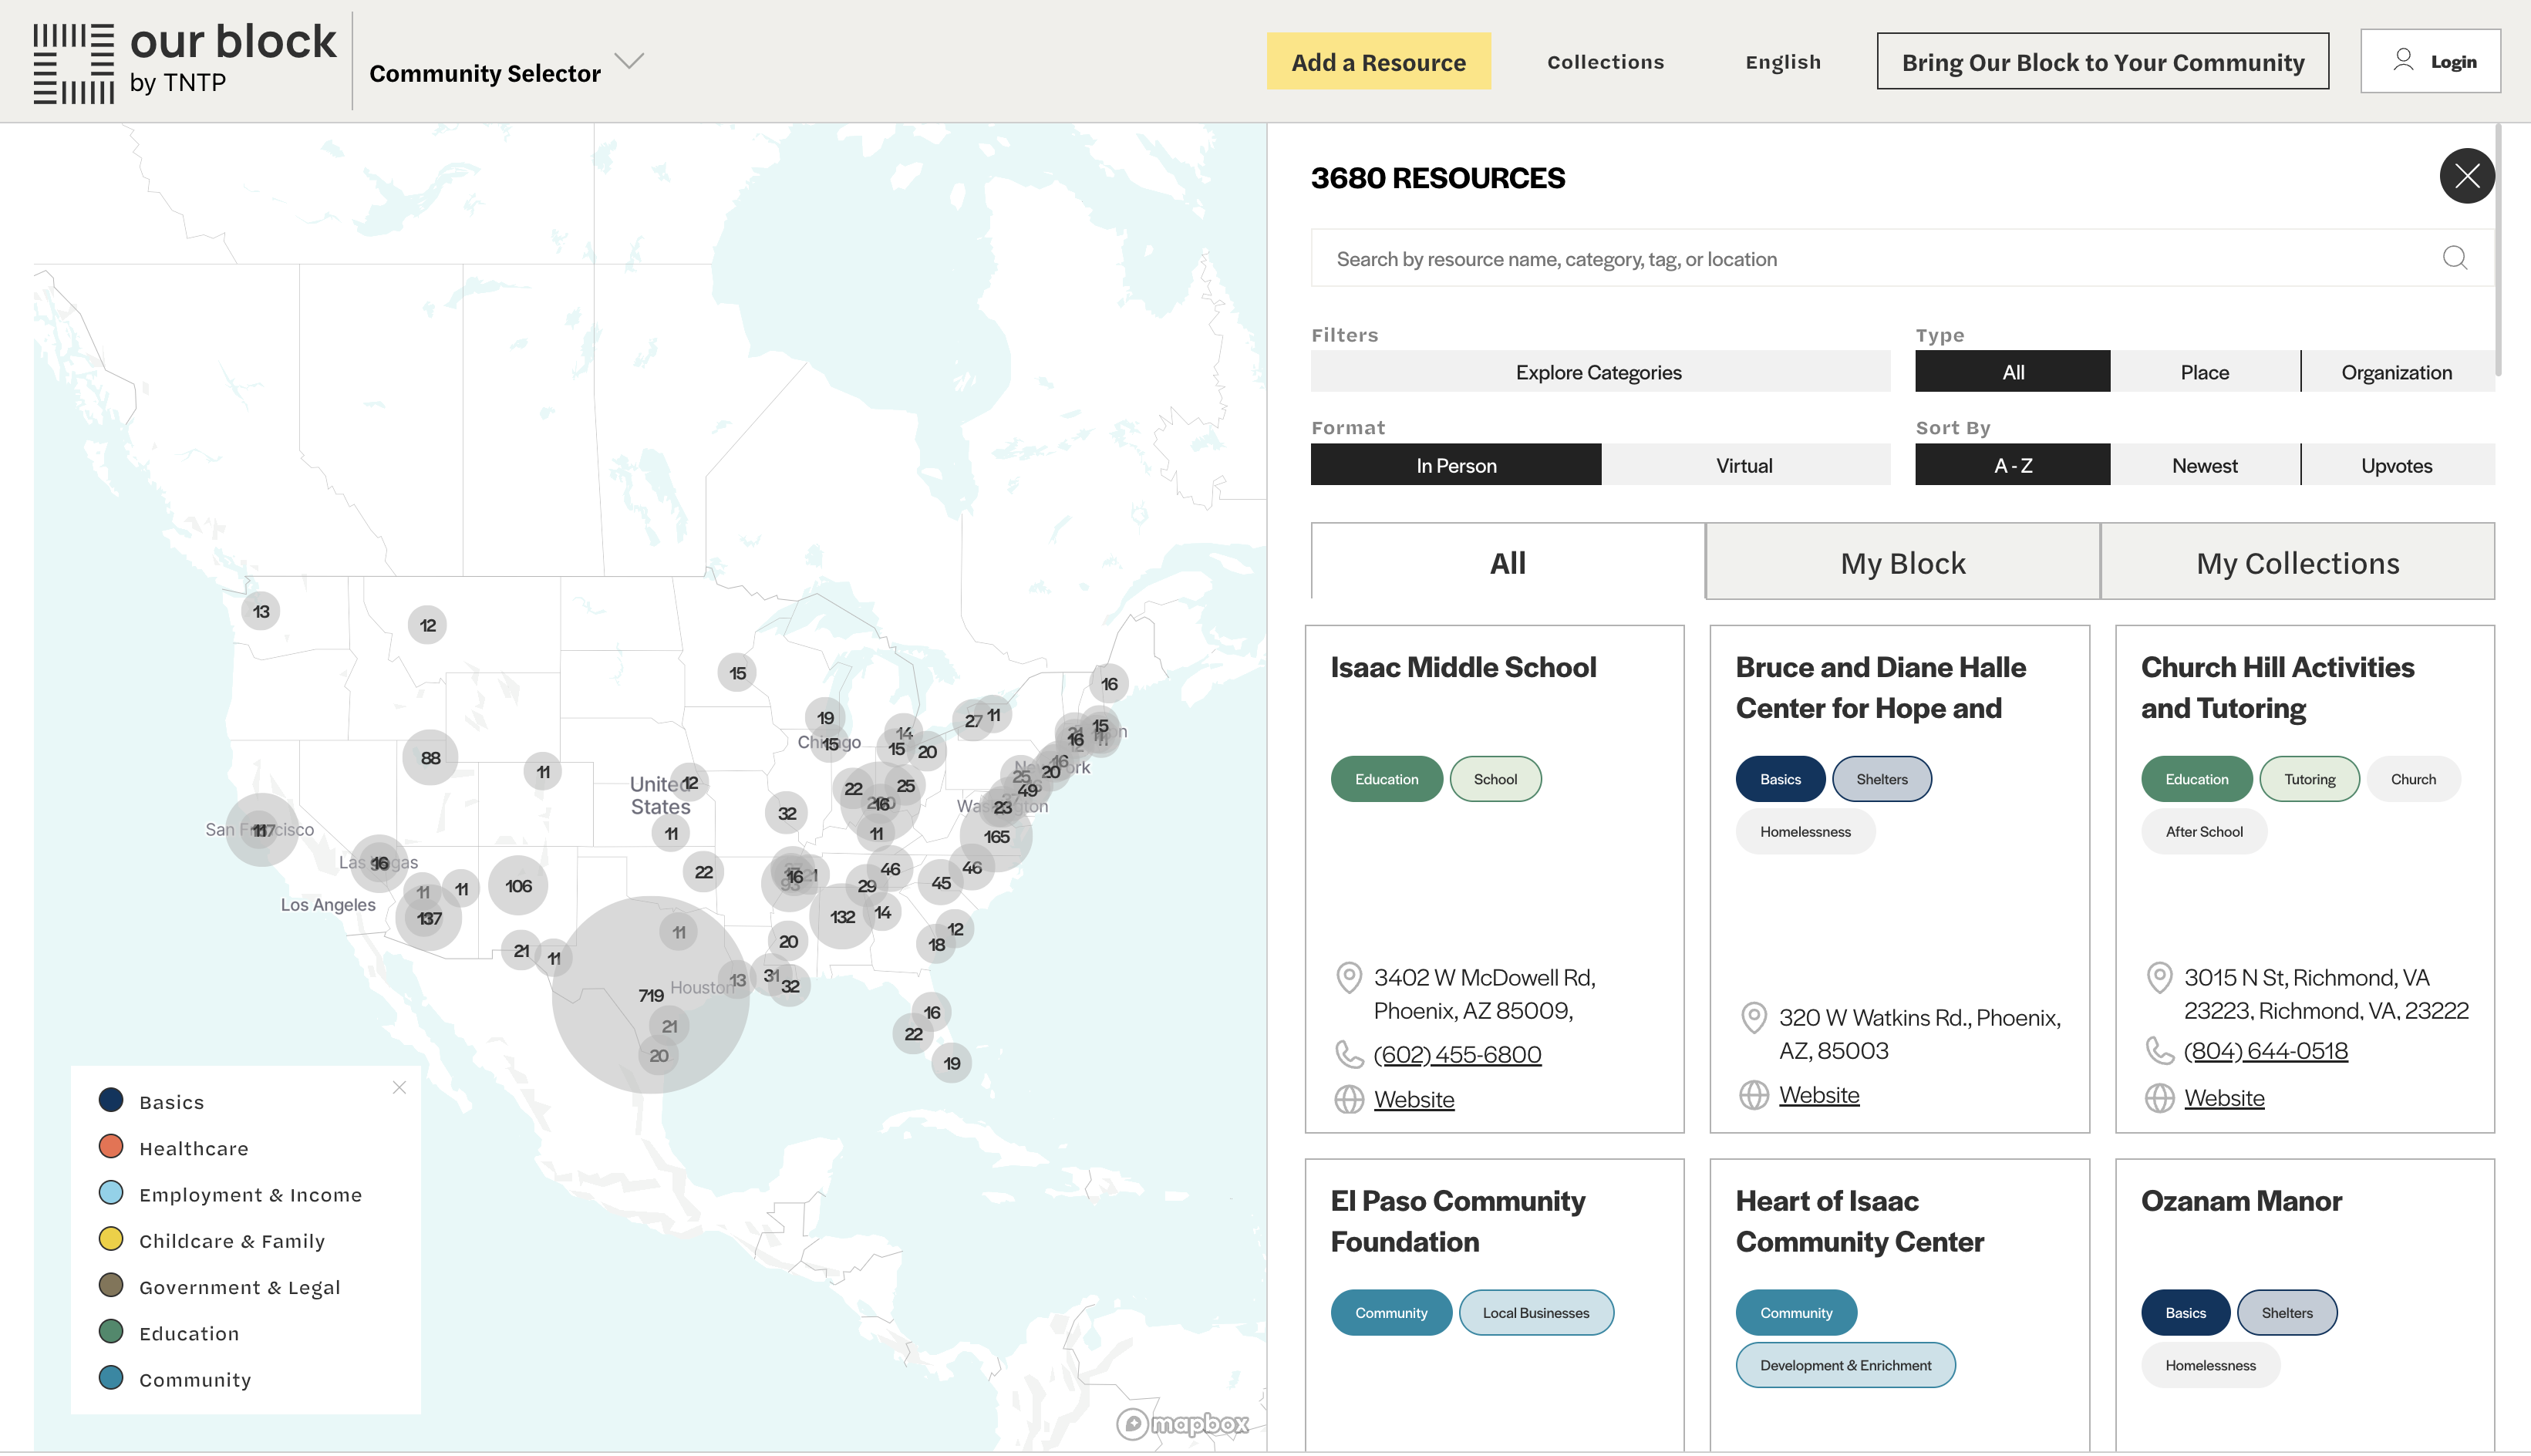Expand the Community Selector dropdown chevron
This screenshot has height=1456, width=2531.
pyautogui.click(x=629, y=61)
